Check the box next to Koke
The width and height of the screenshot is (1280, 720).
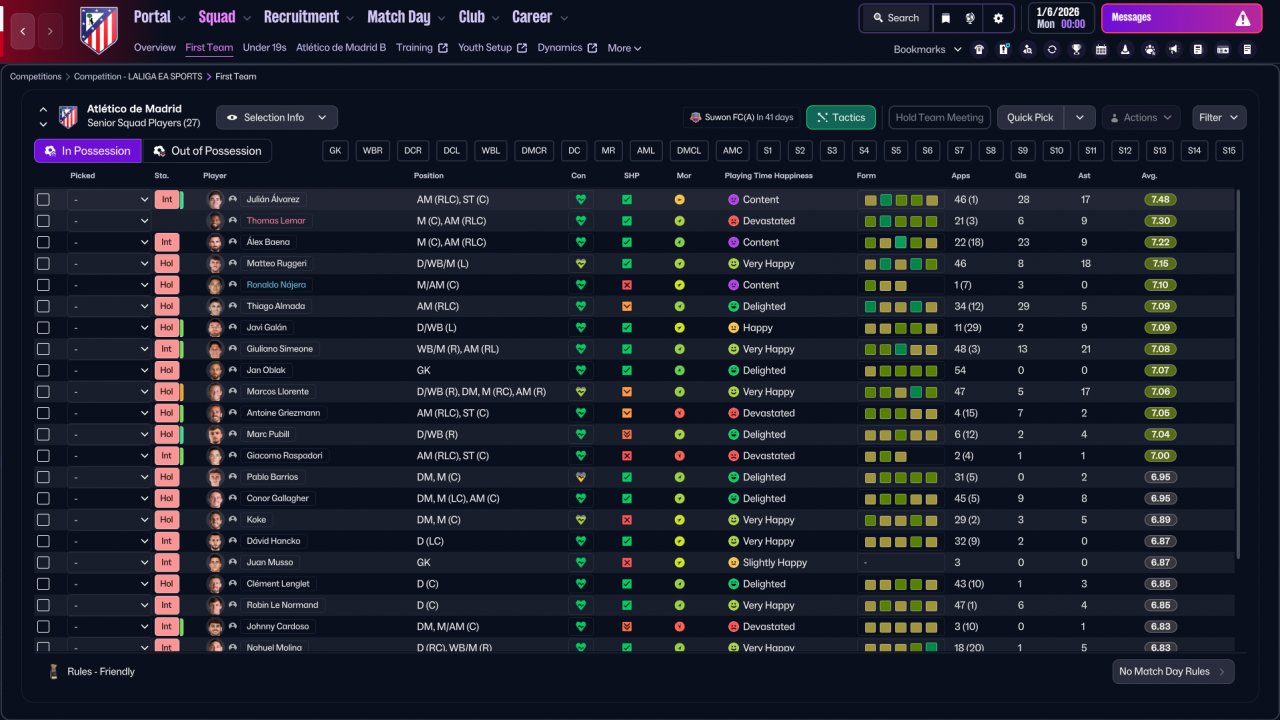tap(43, 520)
